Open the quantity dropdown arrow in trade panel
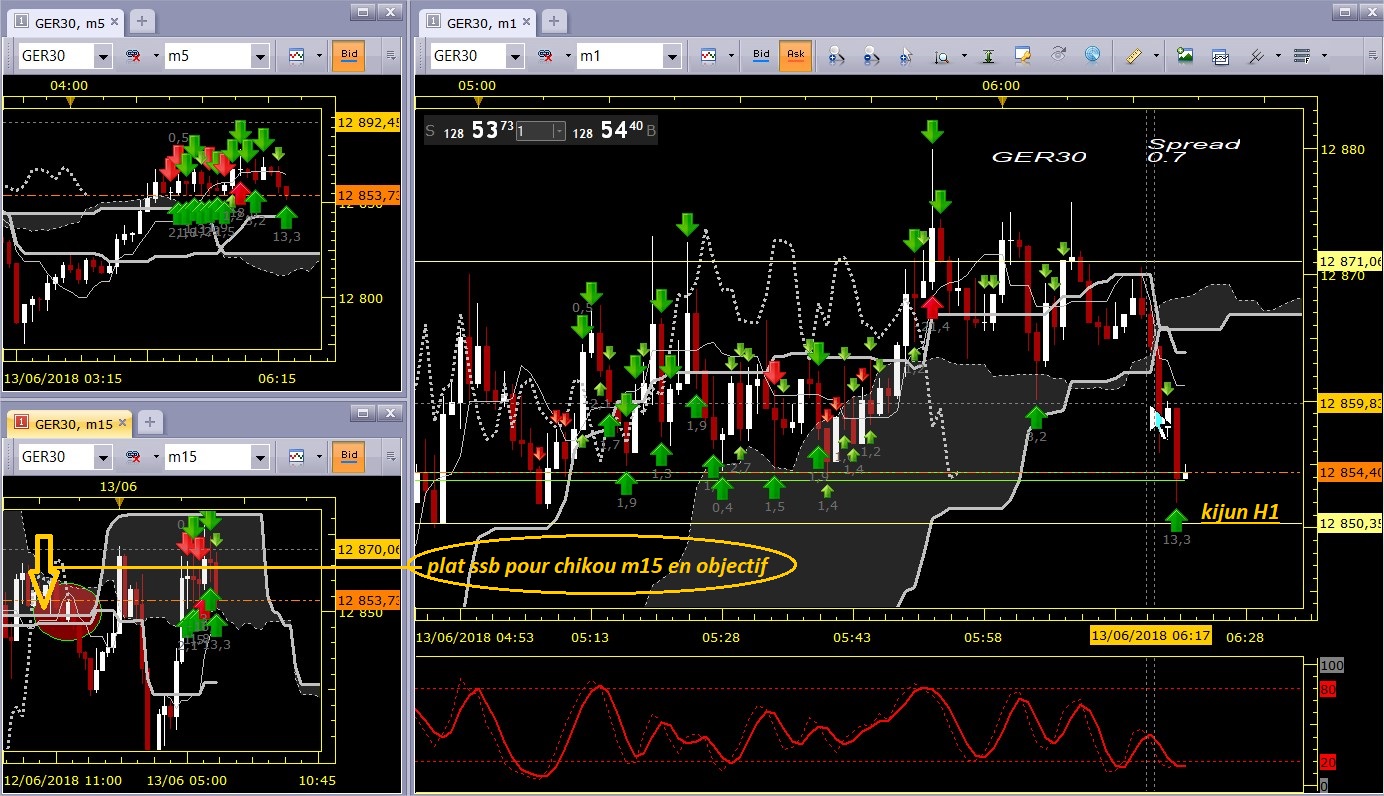 (x=559, y=131)
